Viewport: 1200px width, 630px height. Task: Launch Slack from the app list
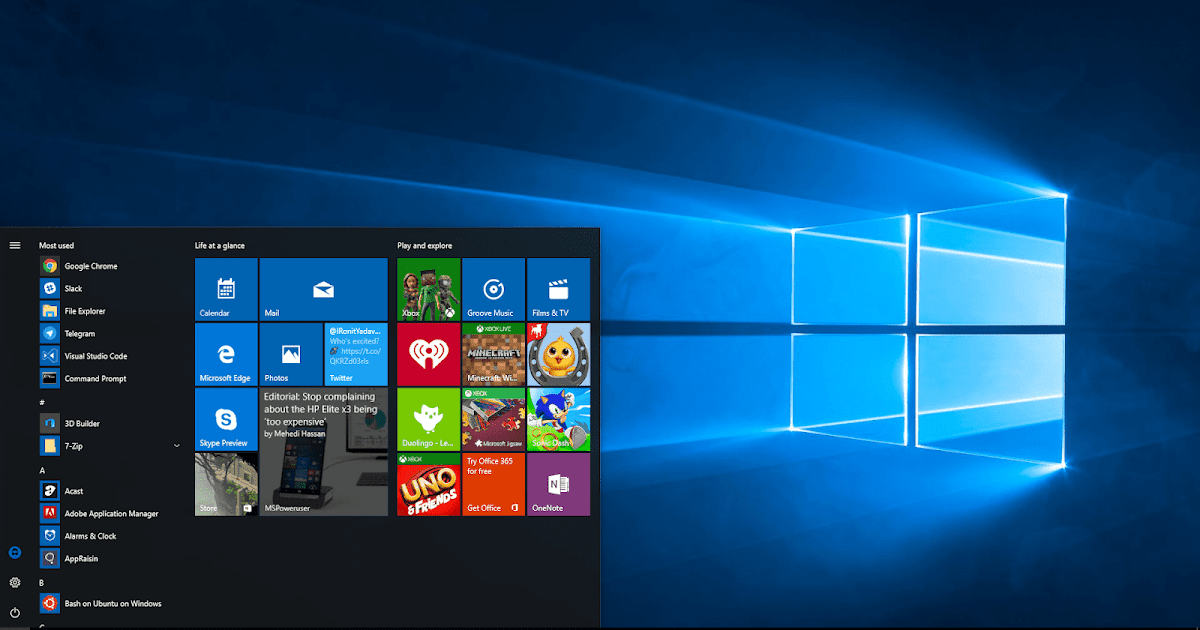click(110, 288)
